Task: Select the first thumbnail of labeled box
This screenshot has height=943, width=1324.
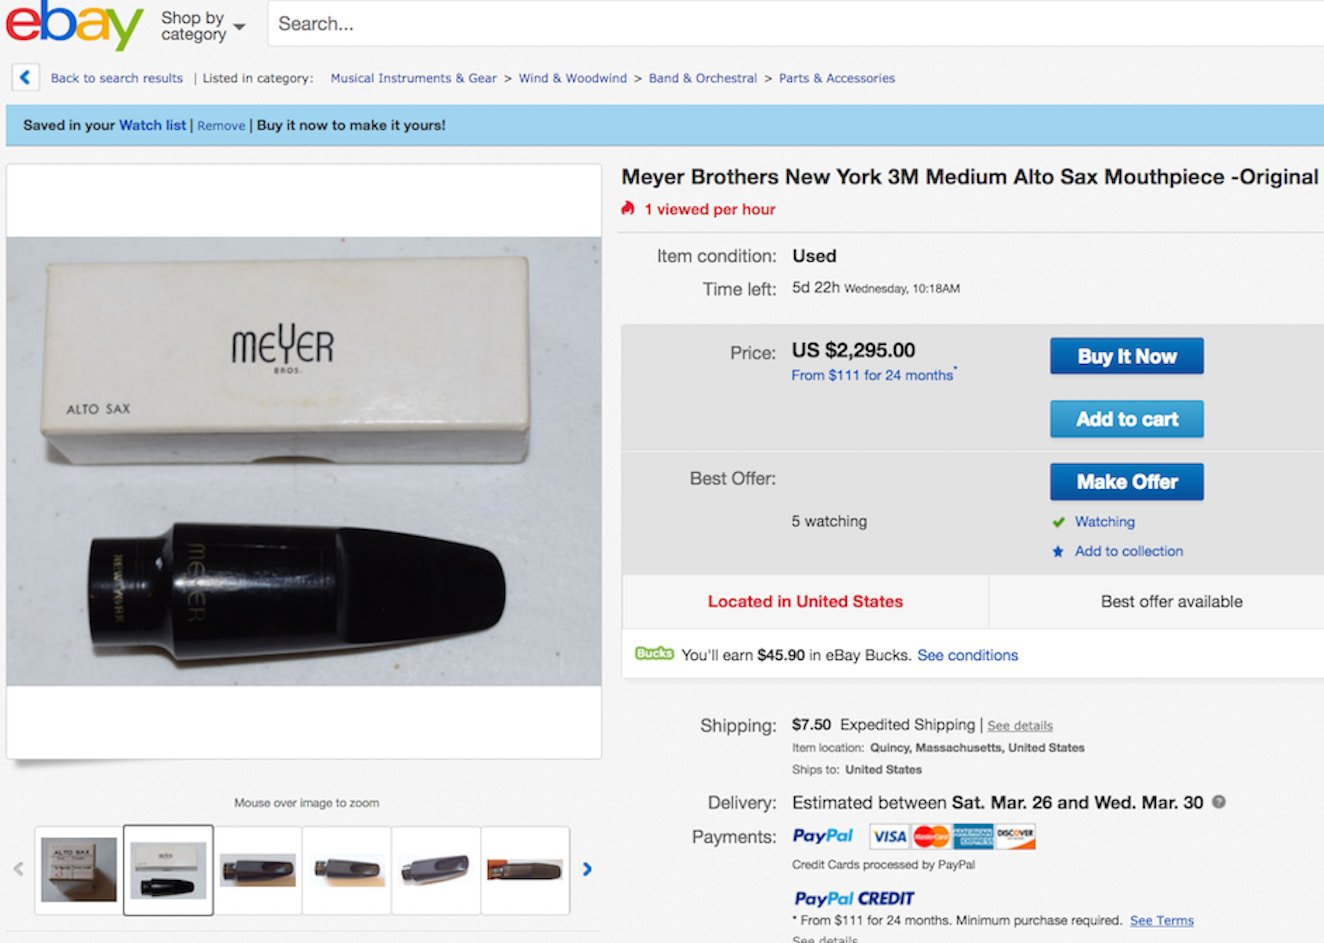Action: pos(79,870)
